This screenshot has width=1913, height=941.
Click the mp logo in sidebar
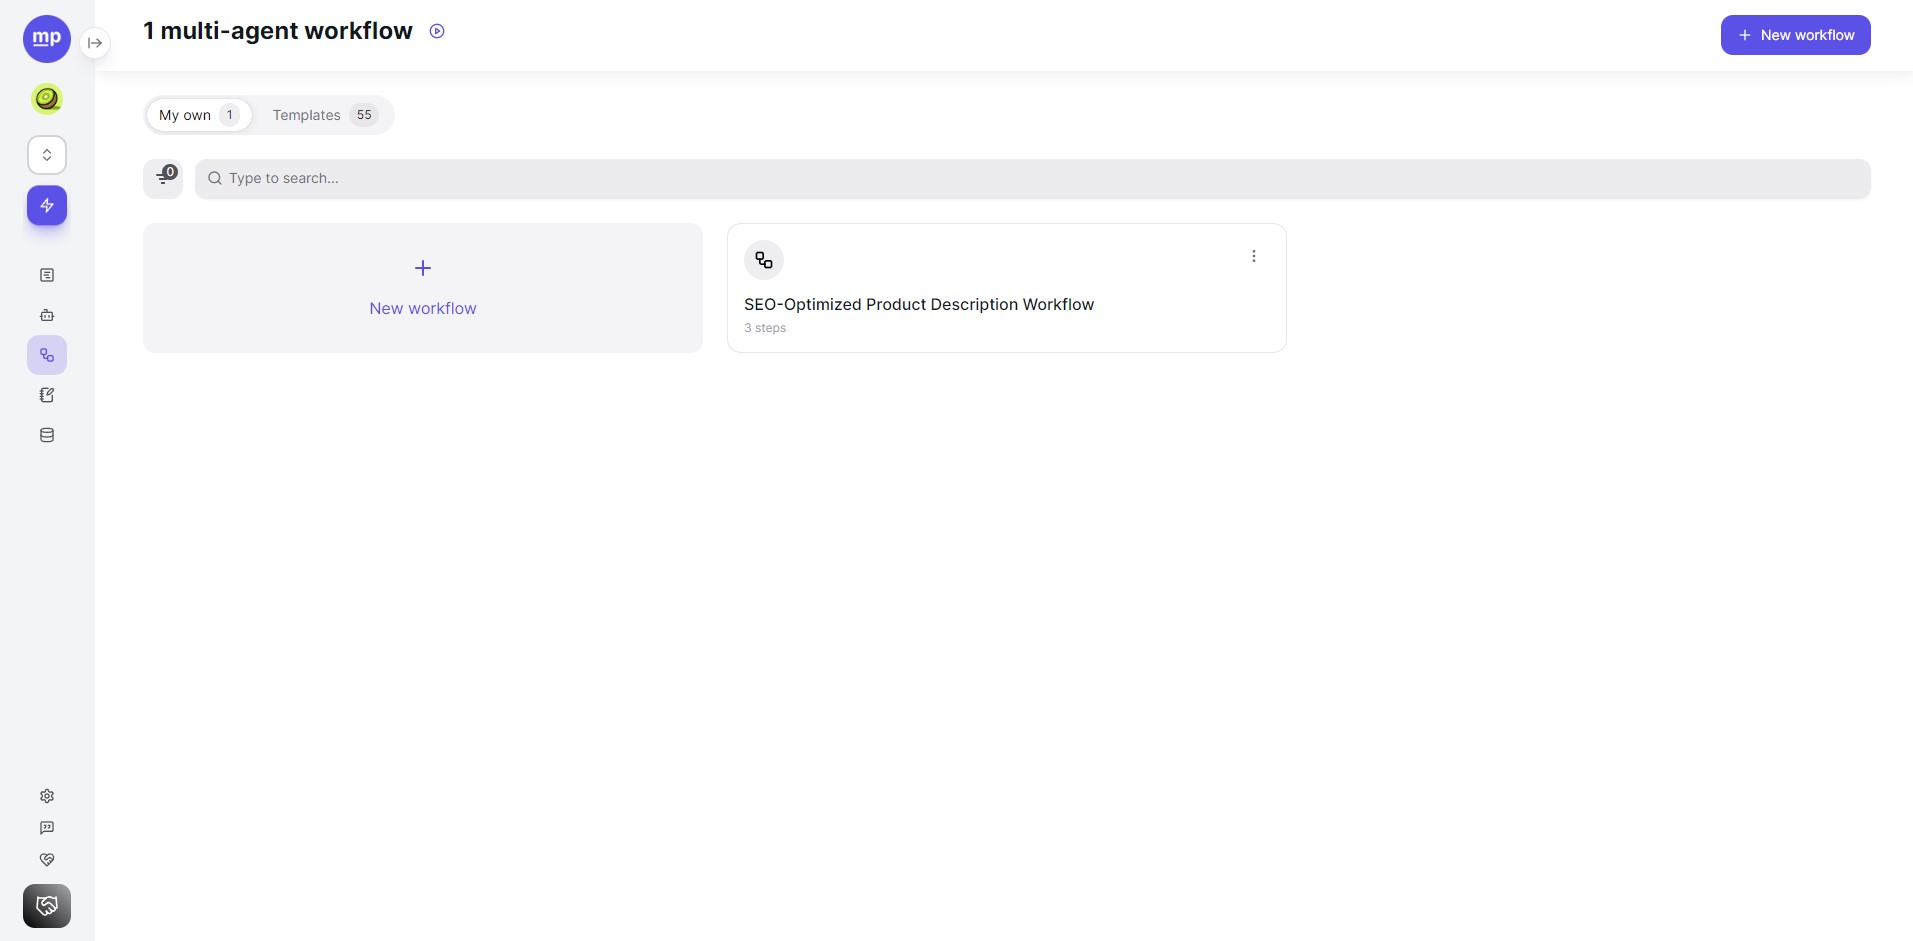47,39
